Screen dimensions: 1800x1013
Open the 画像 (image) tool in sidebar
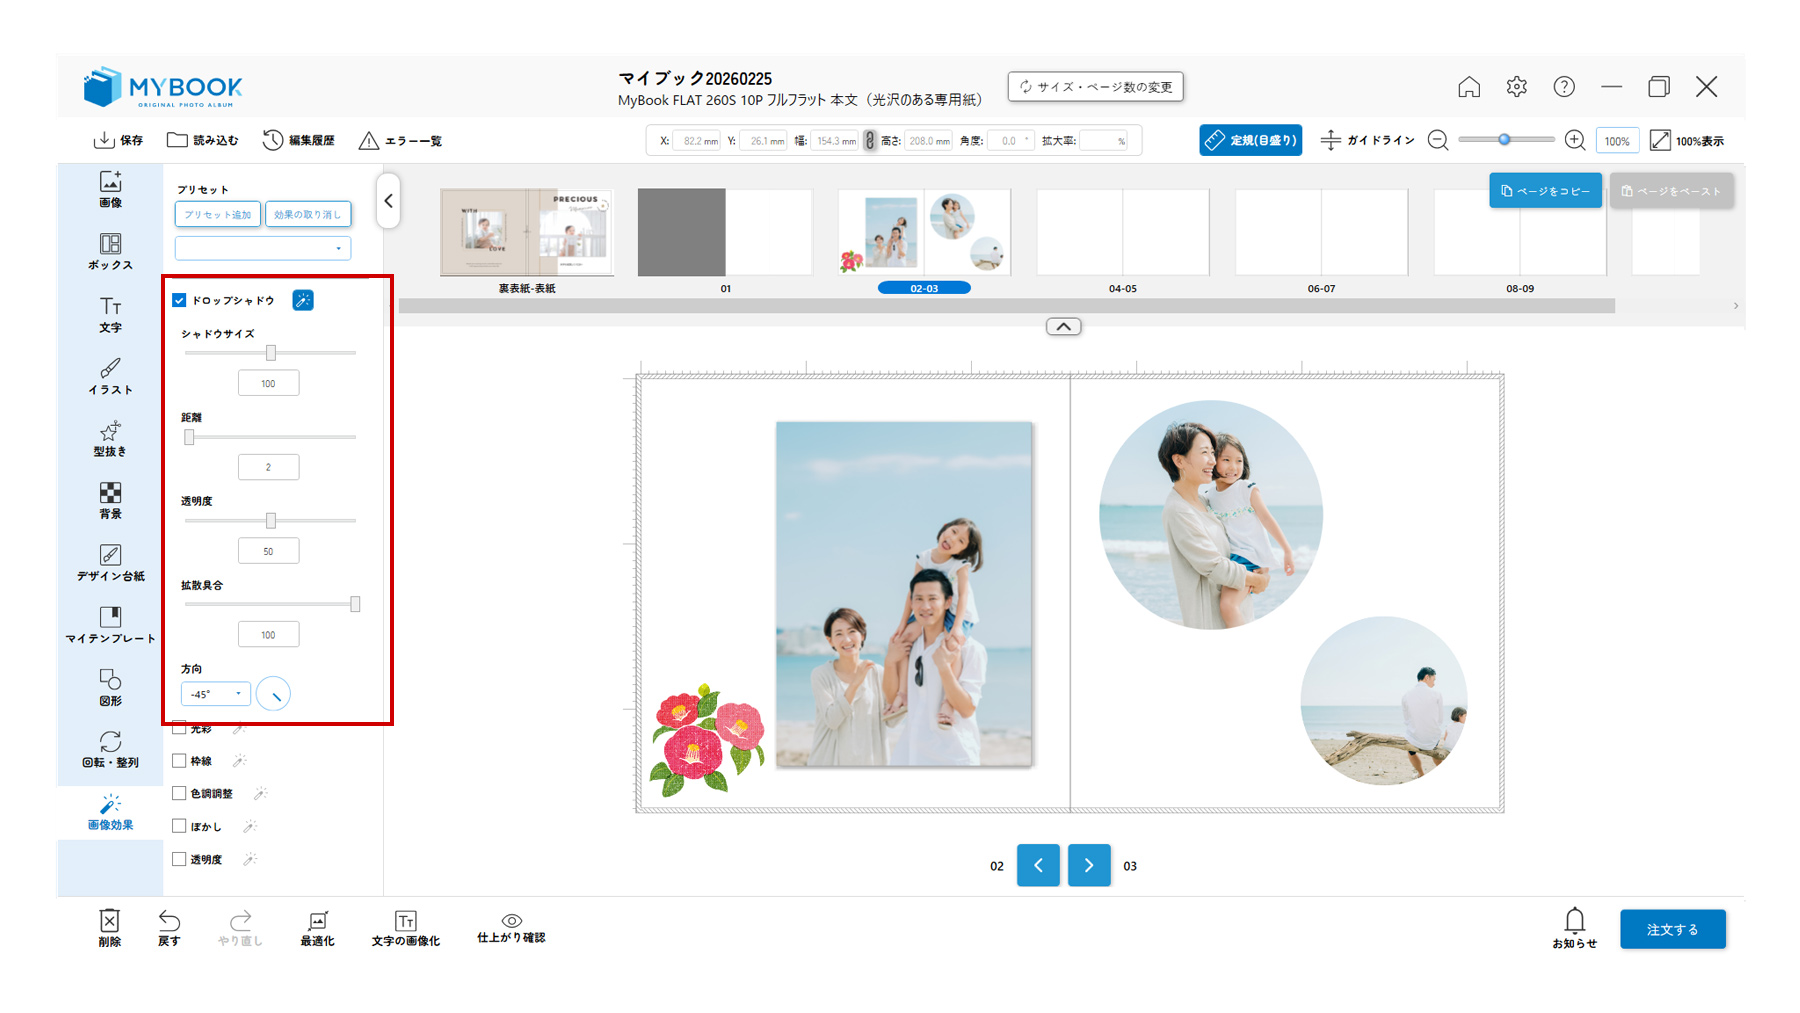110,189
